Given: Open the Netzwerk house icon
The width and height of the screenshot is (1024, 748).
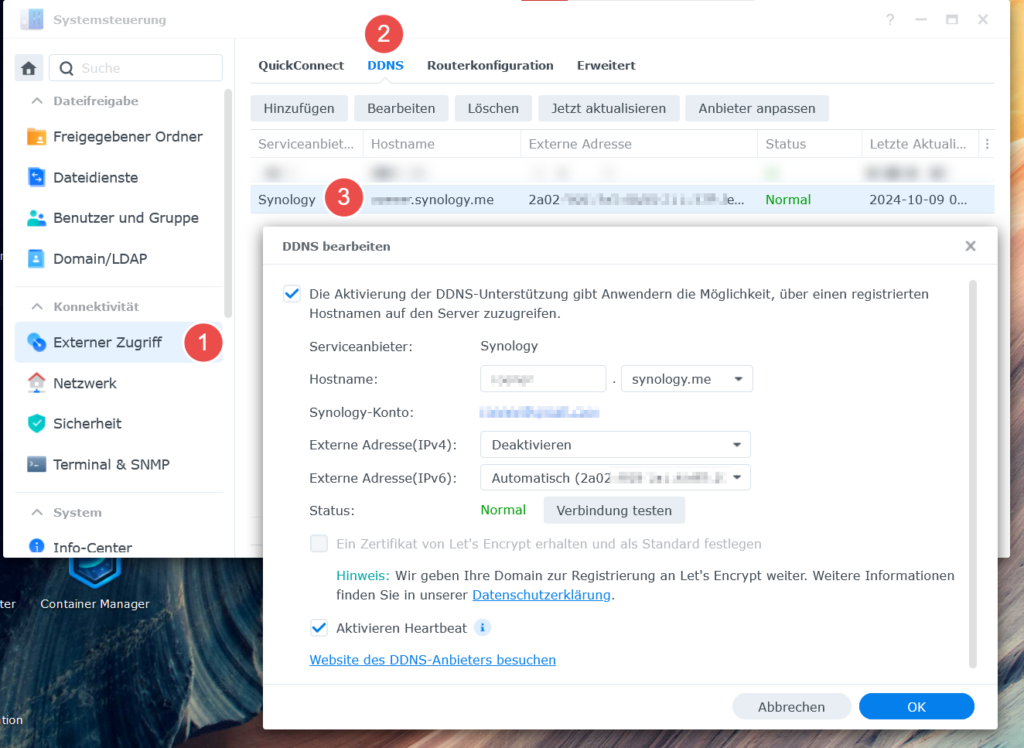Looking at the screenshot, I should tap(37, 383).
